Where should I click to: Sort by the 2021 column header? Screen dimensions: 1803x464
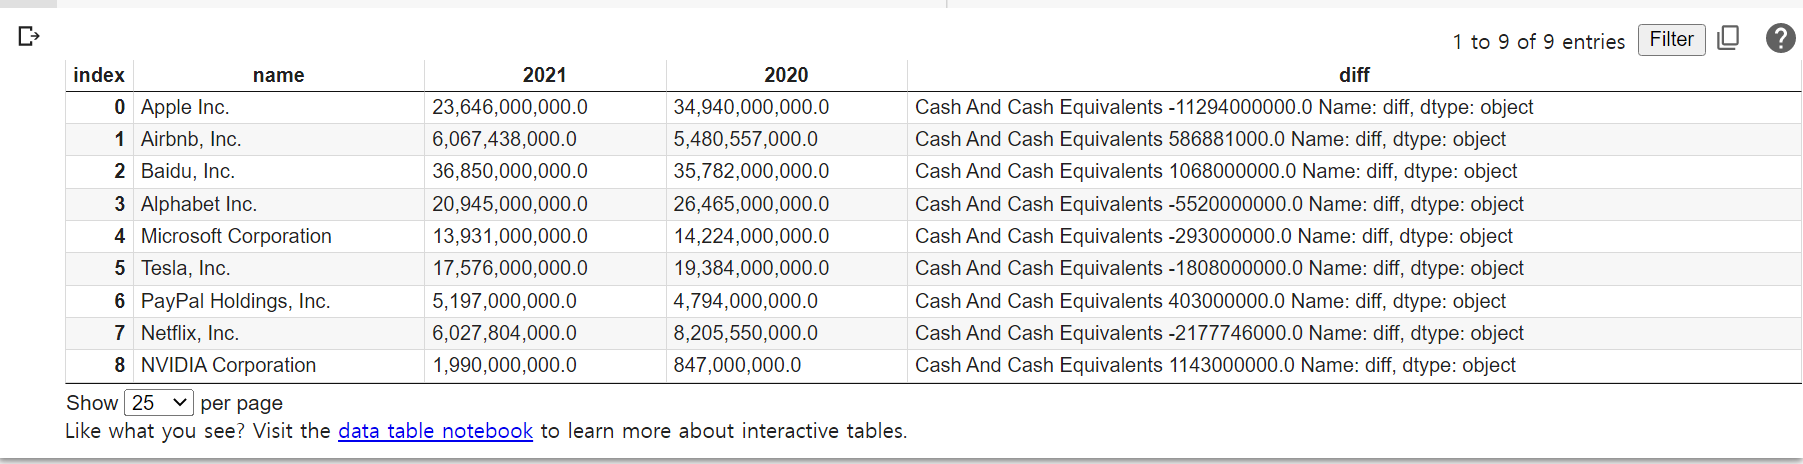[x=545, y=75]
